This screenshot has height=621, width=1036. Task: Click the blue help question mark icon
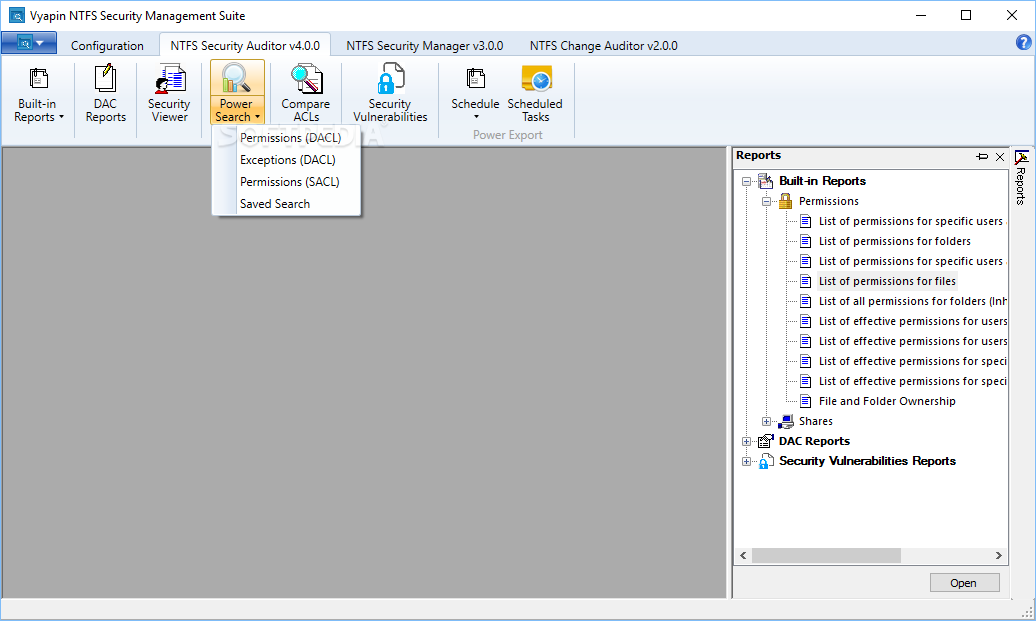(1023, 43)
